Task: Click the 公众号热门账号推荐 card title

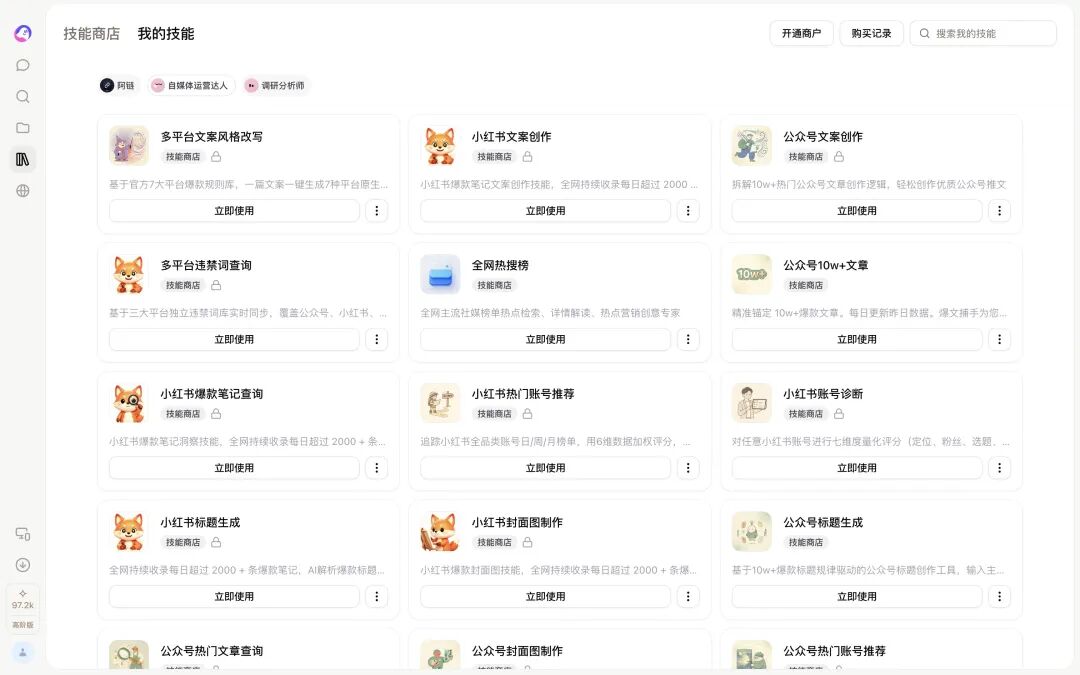Action: (834, 651)
